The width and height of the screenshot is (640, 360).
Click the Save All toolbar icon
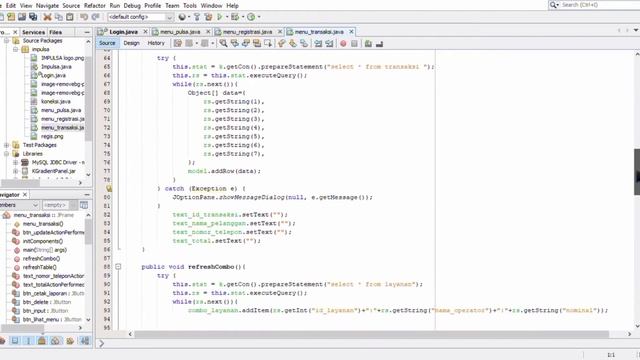[x=33, y=17]
